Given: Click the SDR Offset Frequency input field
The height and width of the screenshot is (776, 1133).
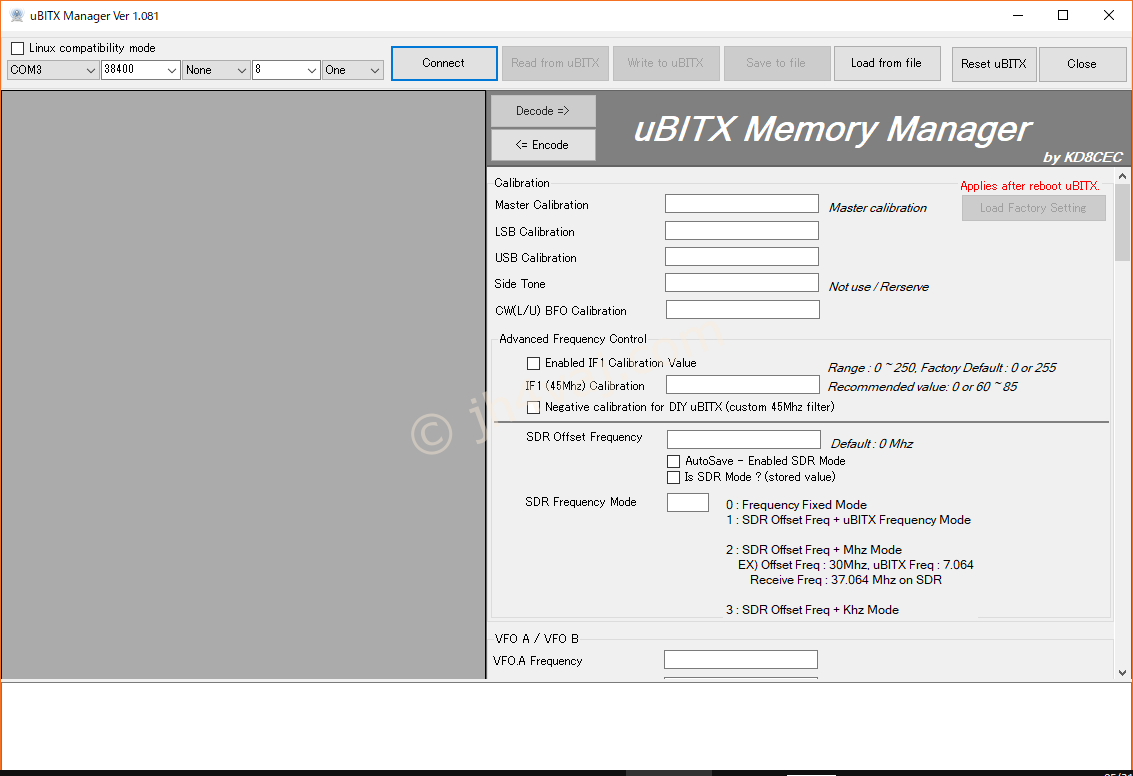Looking at the screenshot, I should pyautogui.click(x=744, y=439).
